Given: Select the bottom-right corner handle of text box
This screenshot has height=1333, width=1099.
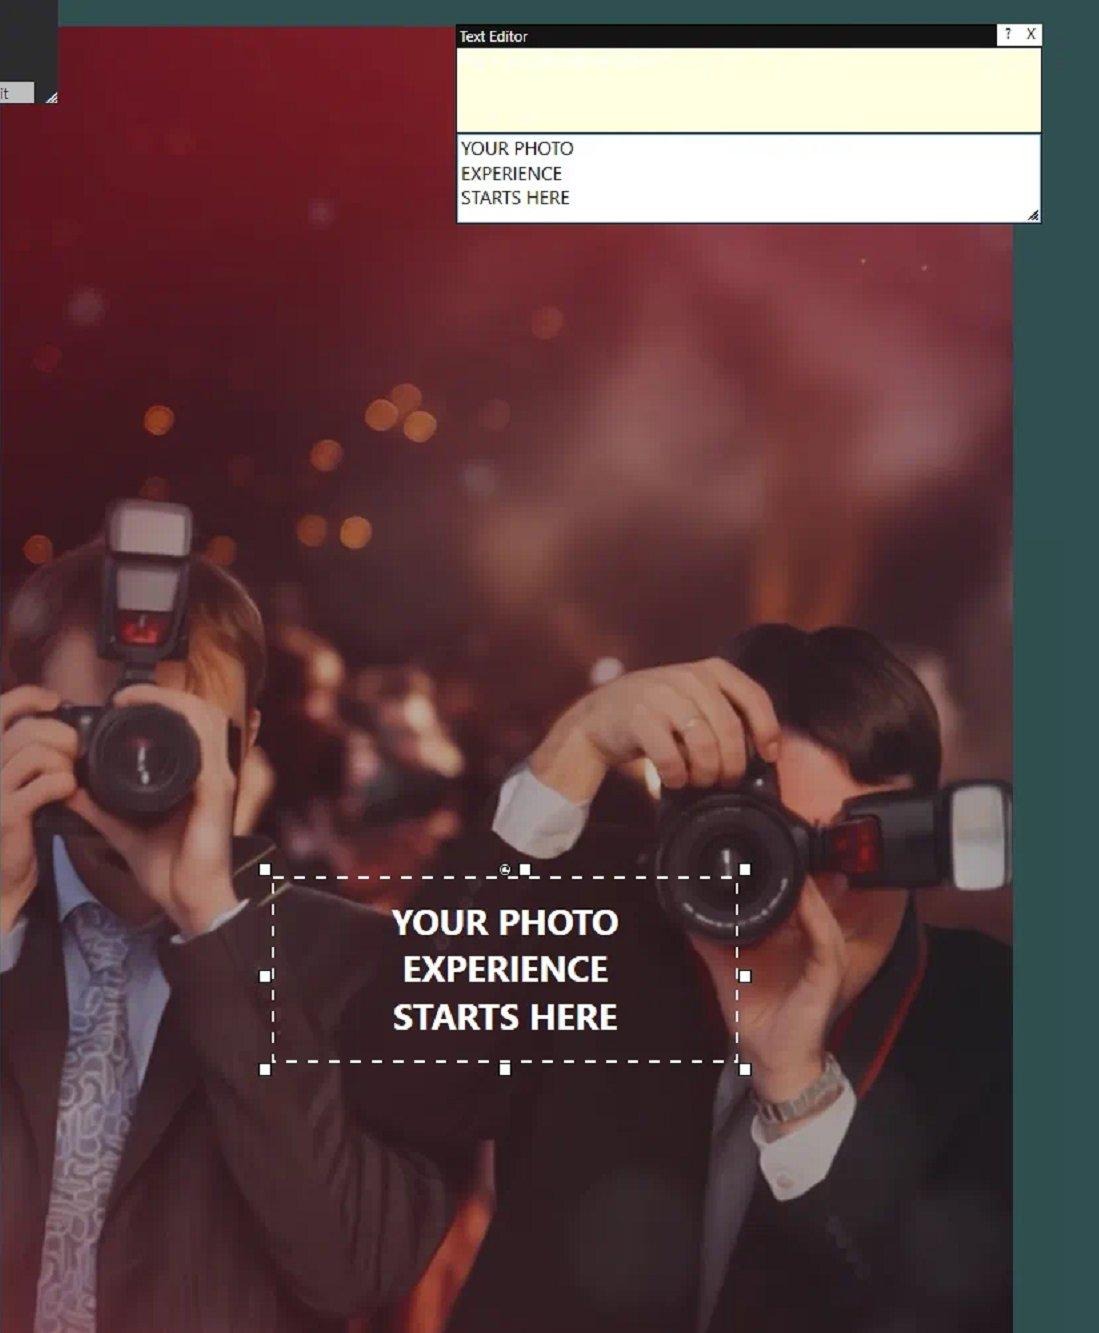Looking at the screenshot, I should point(744,1069).
